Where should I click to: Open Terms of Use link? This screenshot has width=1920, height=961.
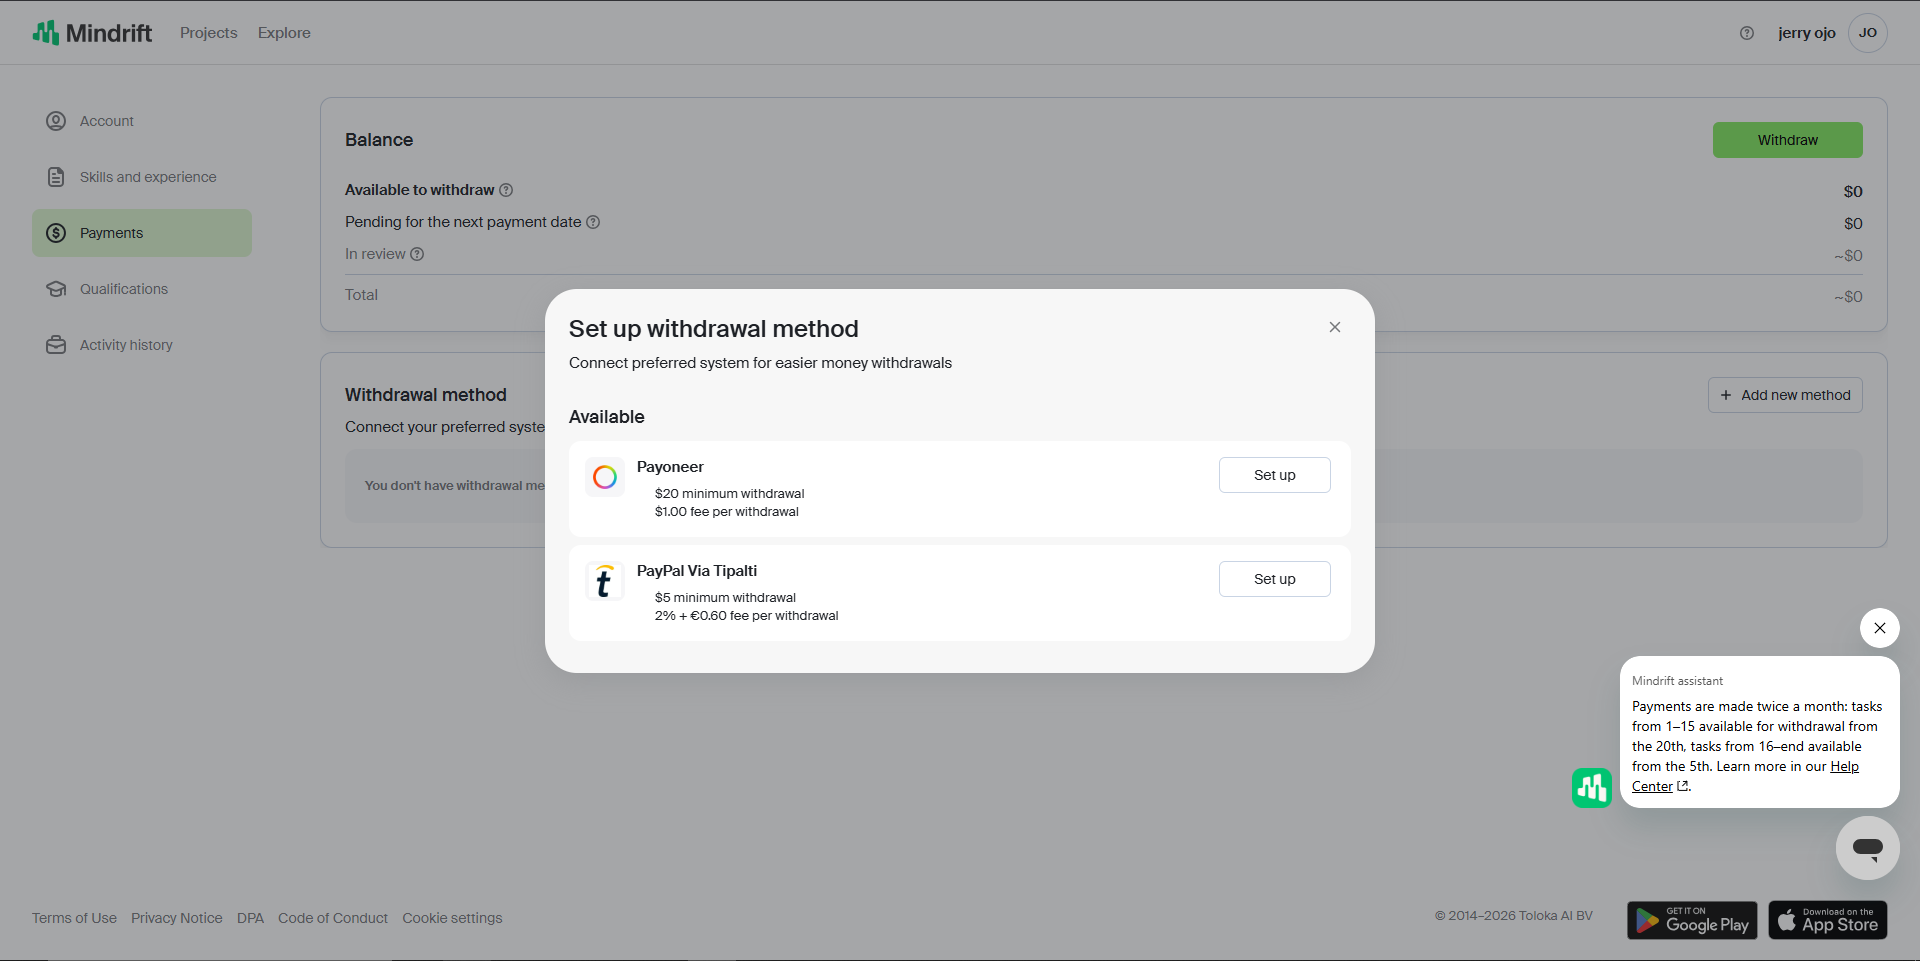pos(74,918)
